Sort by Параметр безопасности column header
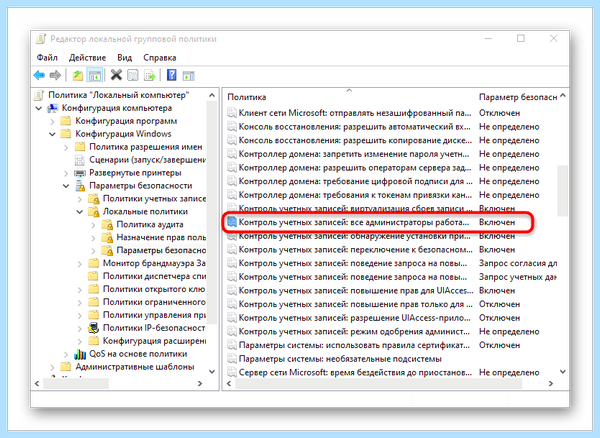This screenshot has height=438, width=600. (x=518, y=97)
